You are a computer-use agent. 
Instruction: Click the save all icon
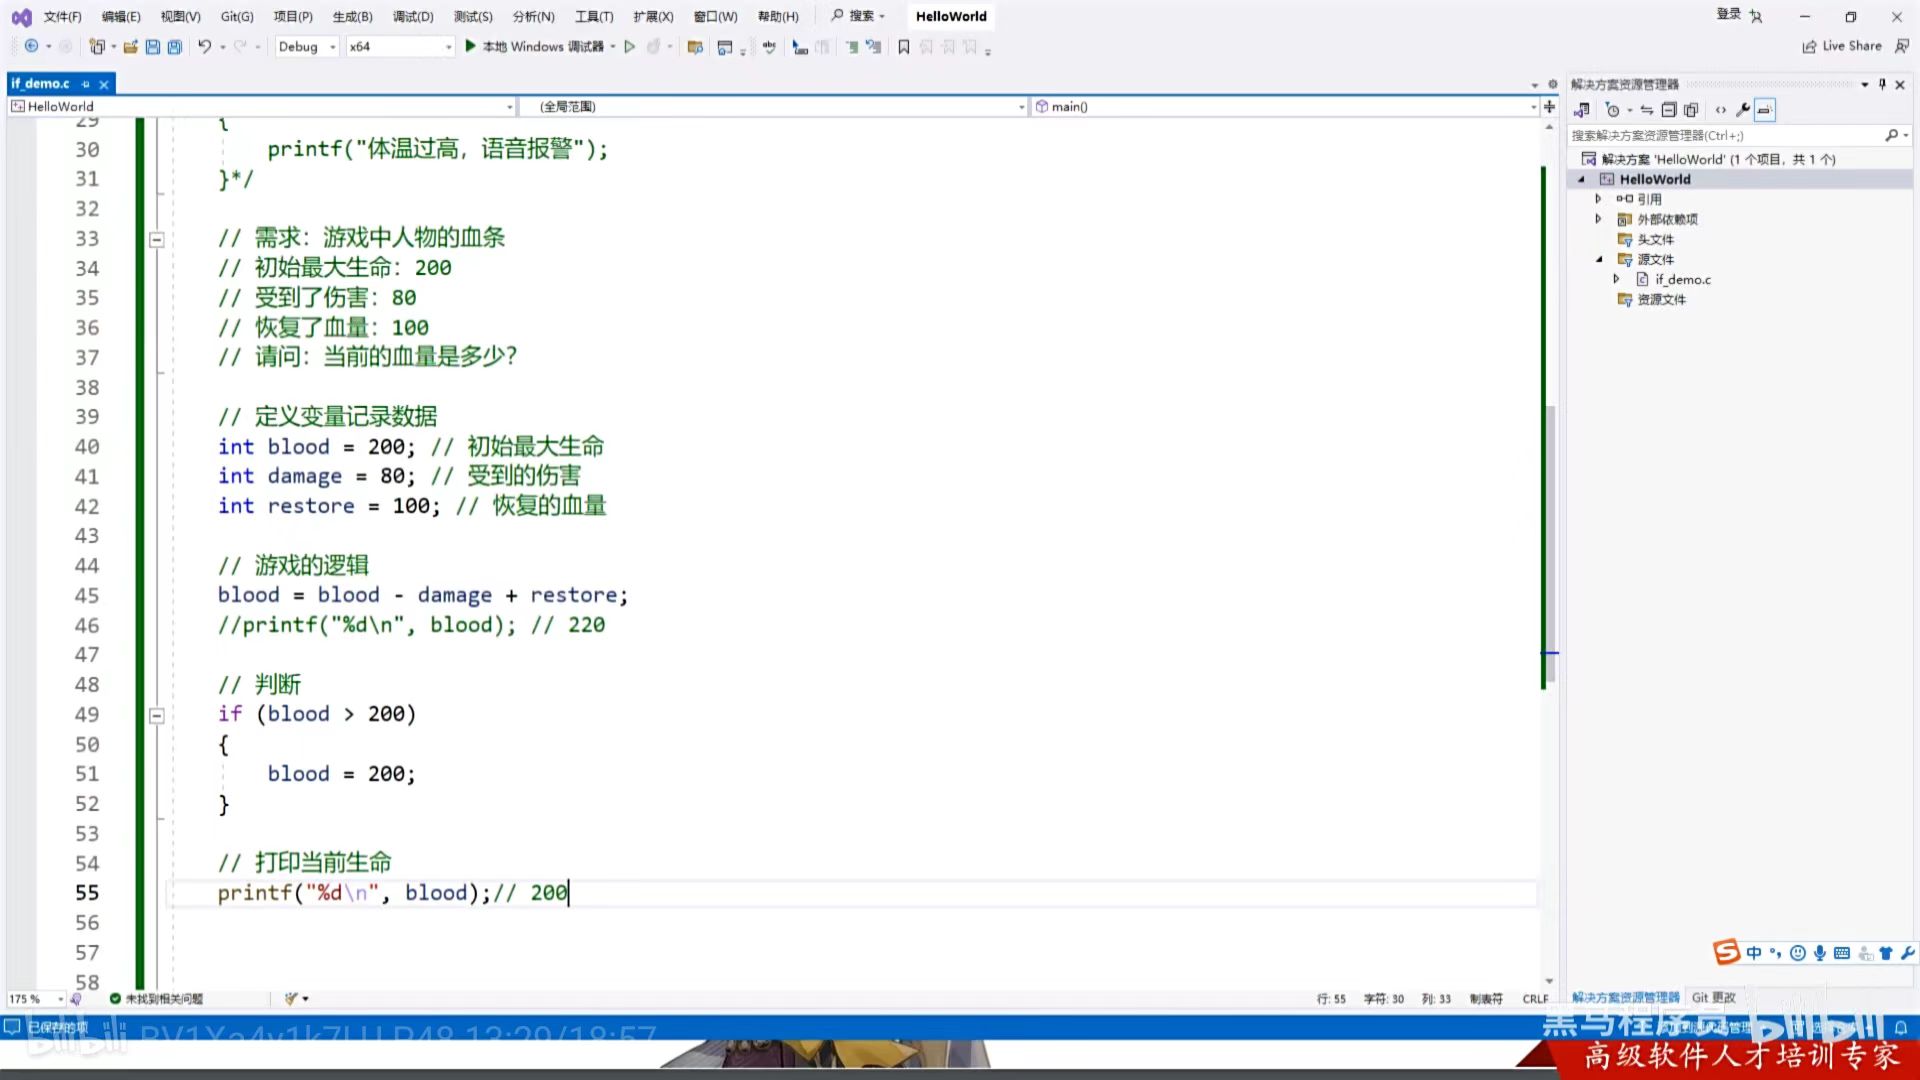coord(174,46)
